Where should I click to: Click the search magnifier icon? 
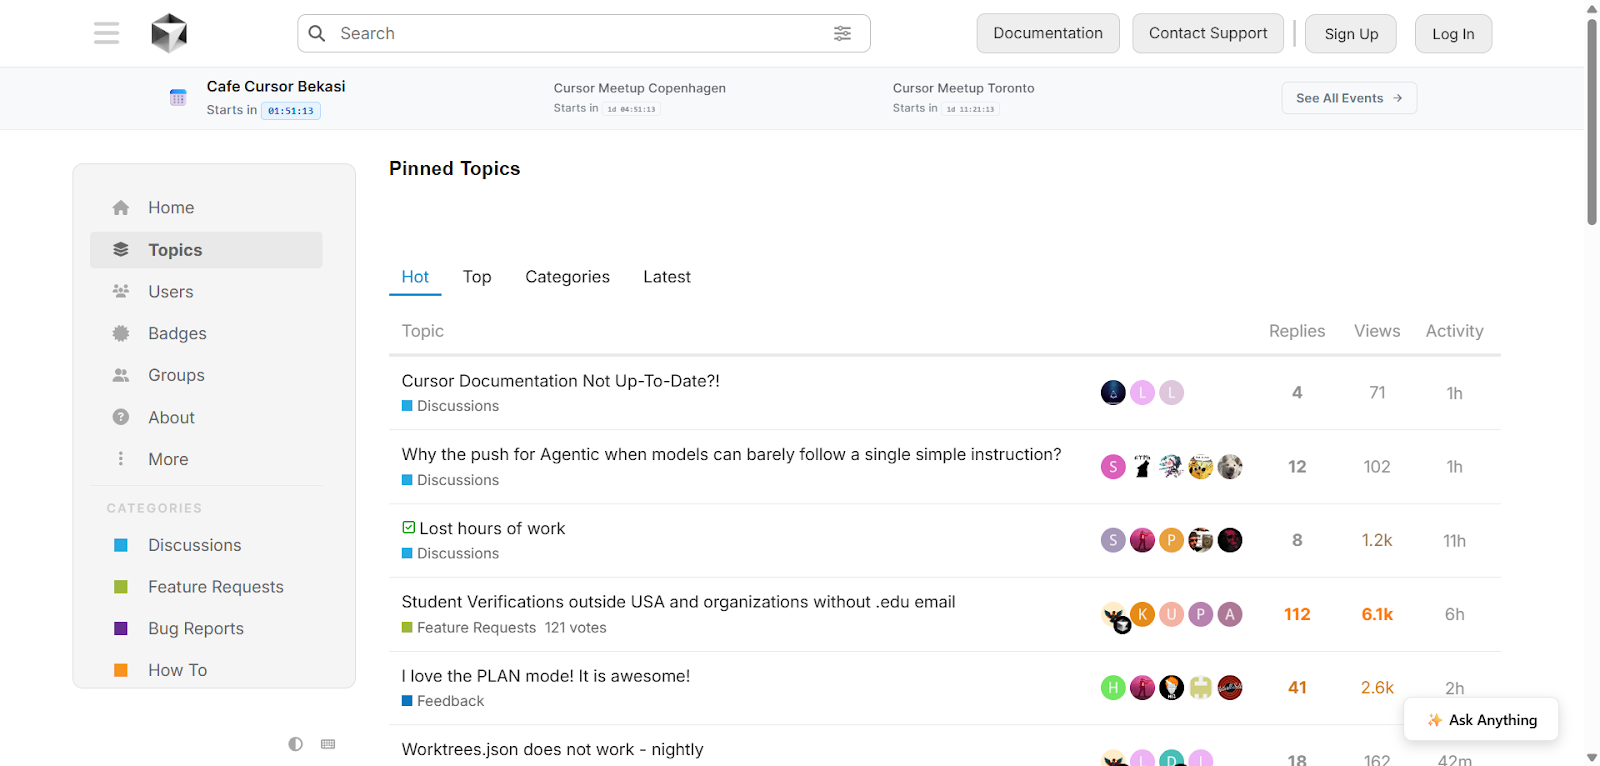317,33
